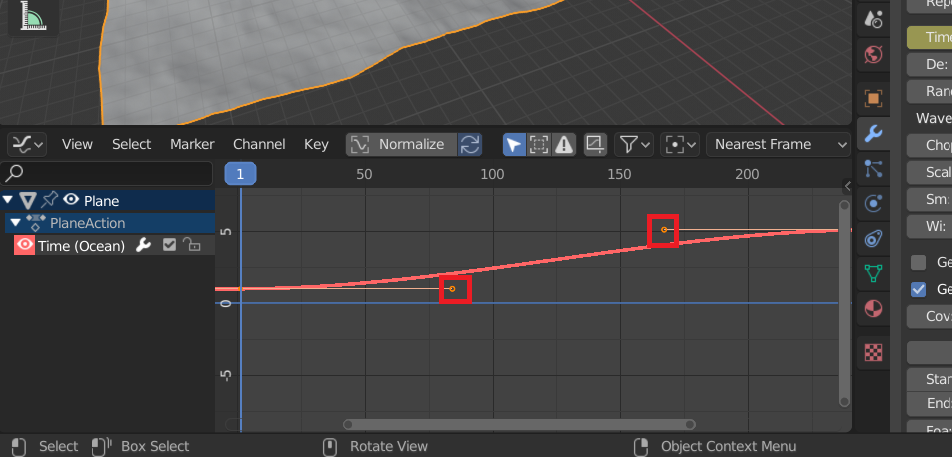Click the PlaneAction action icon
This screenshot has width=952, height=457.
35,223
